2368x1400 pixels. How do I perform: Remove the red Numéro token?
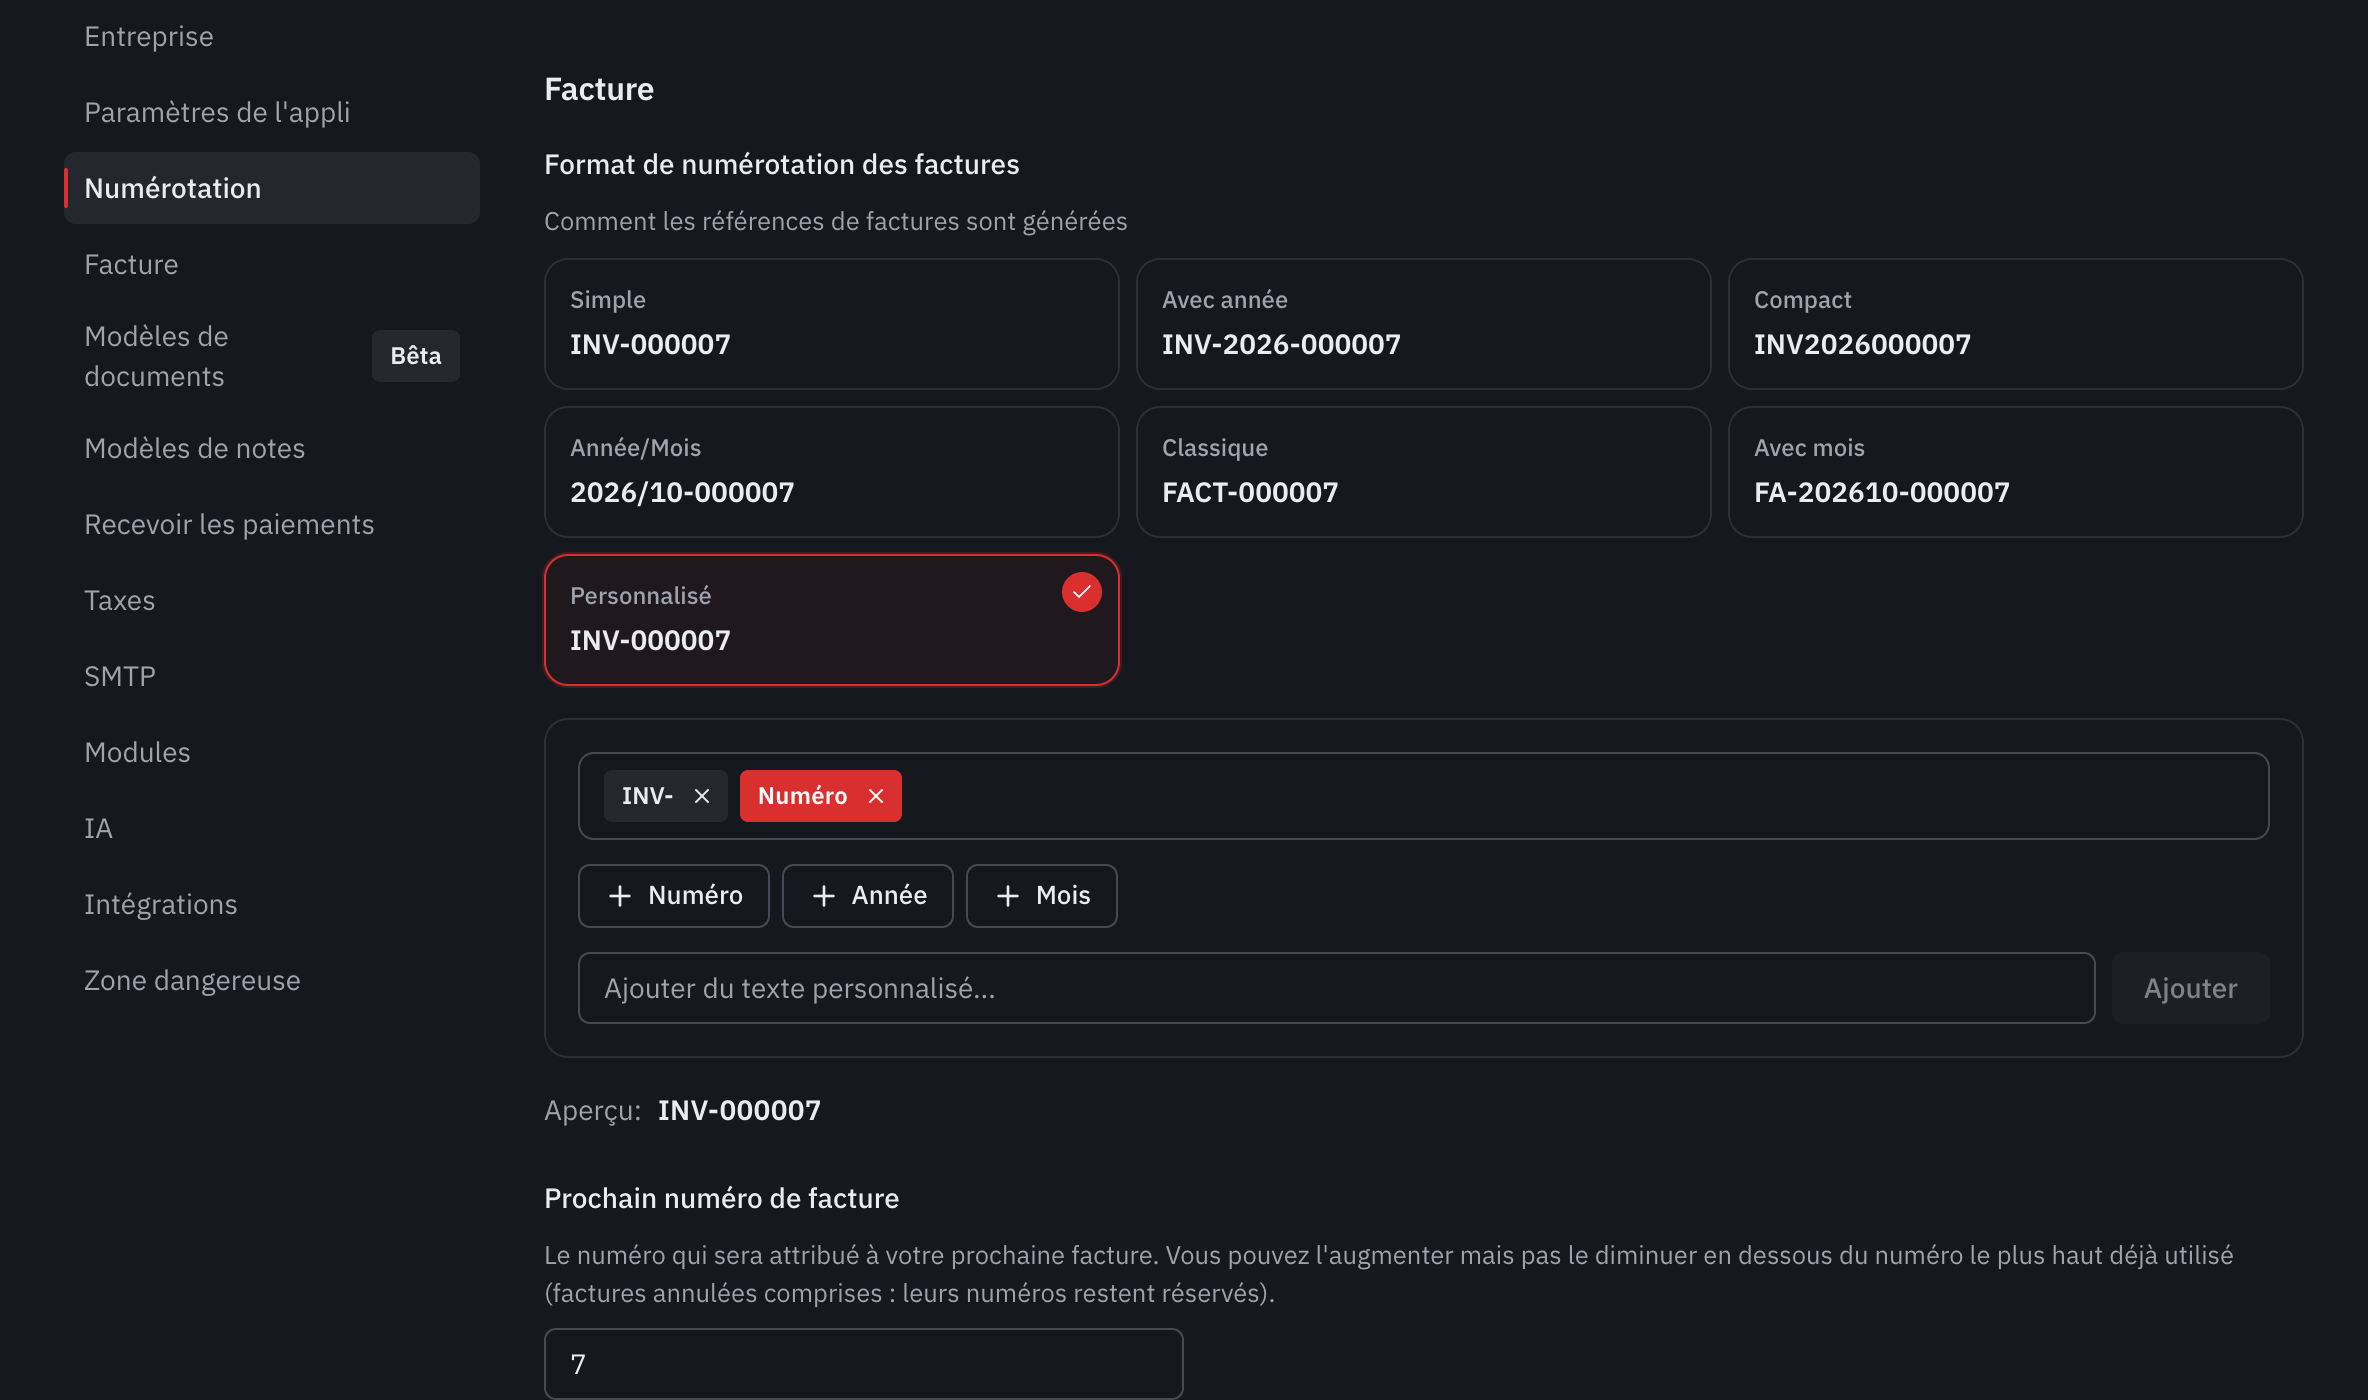[876, 796]
